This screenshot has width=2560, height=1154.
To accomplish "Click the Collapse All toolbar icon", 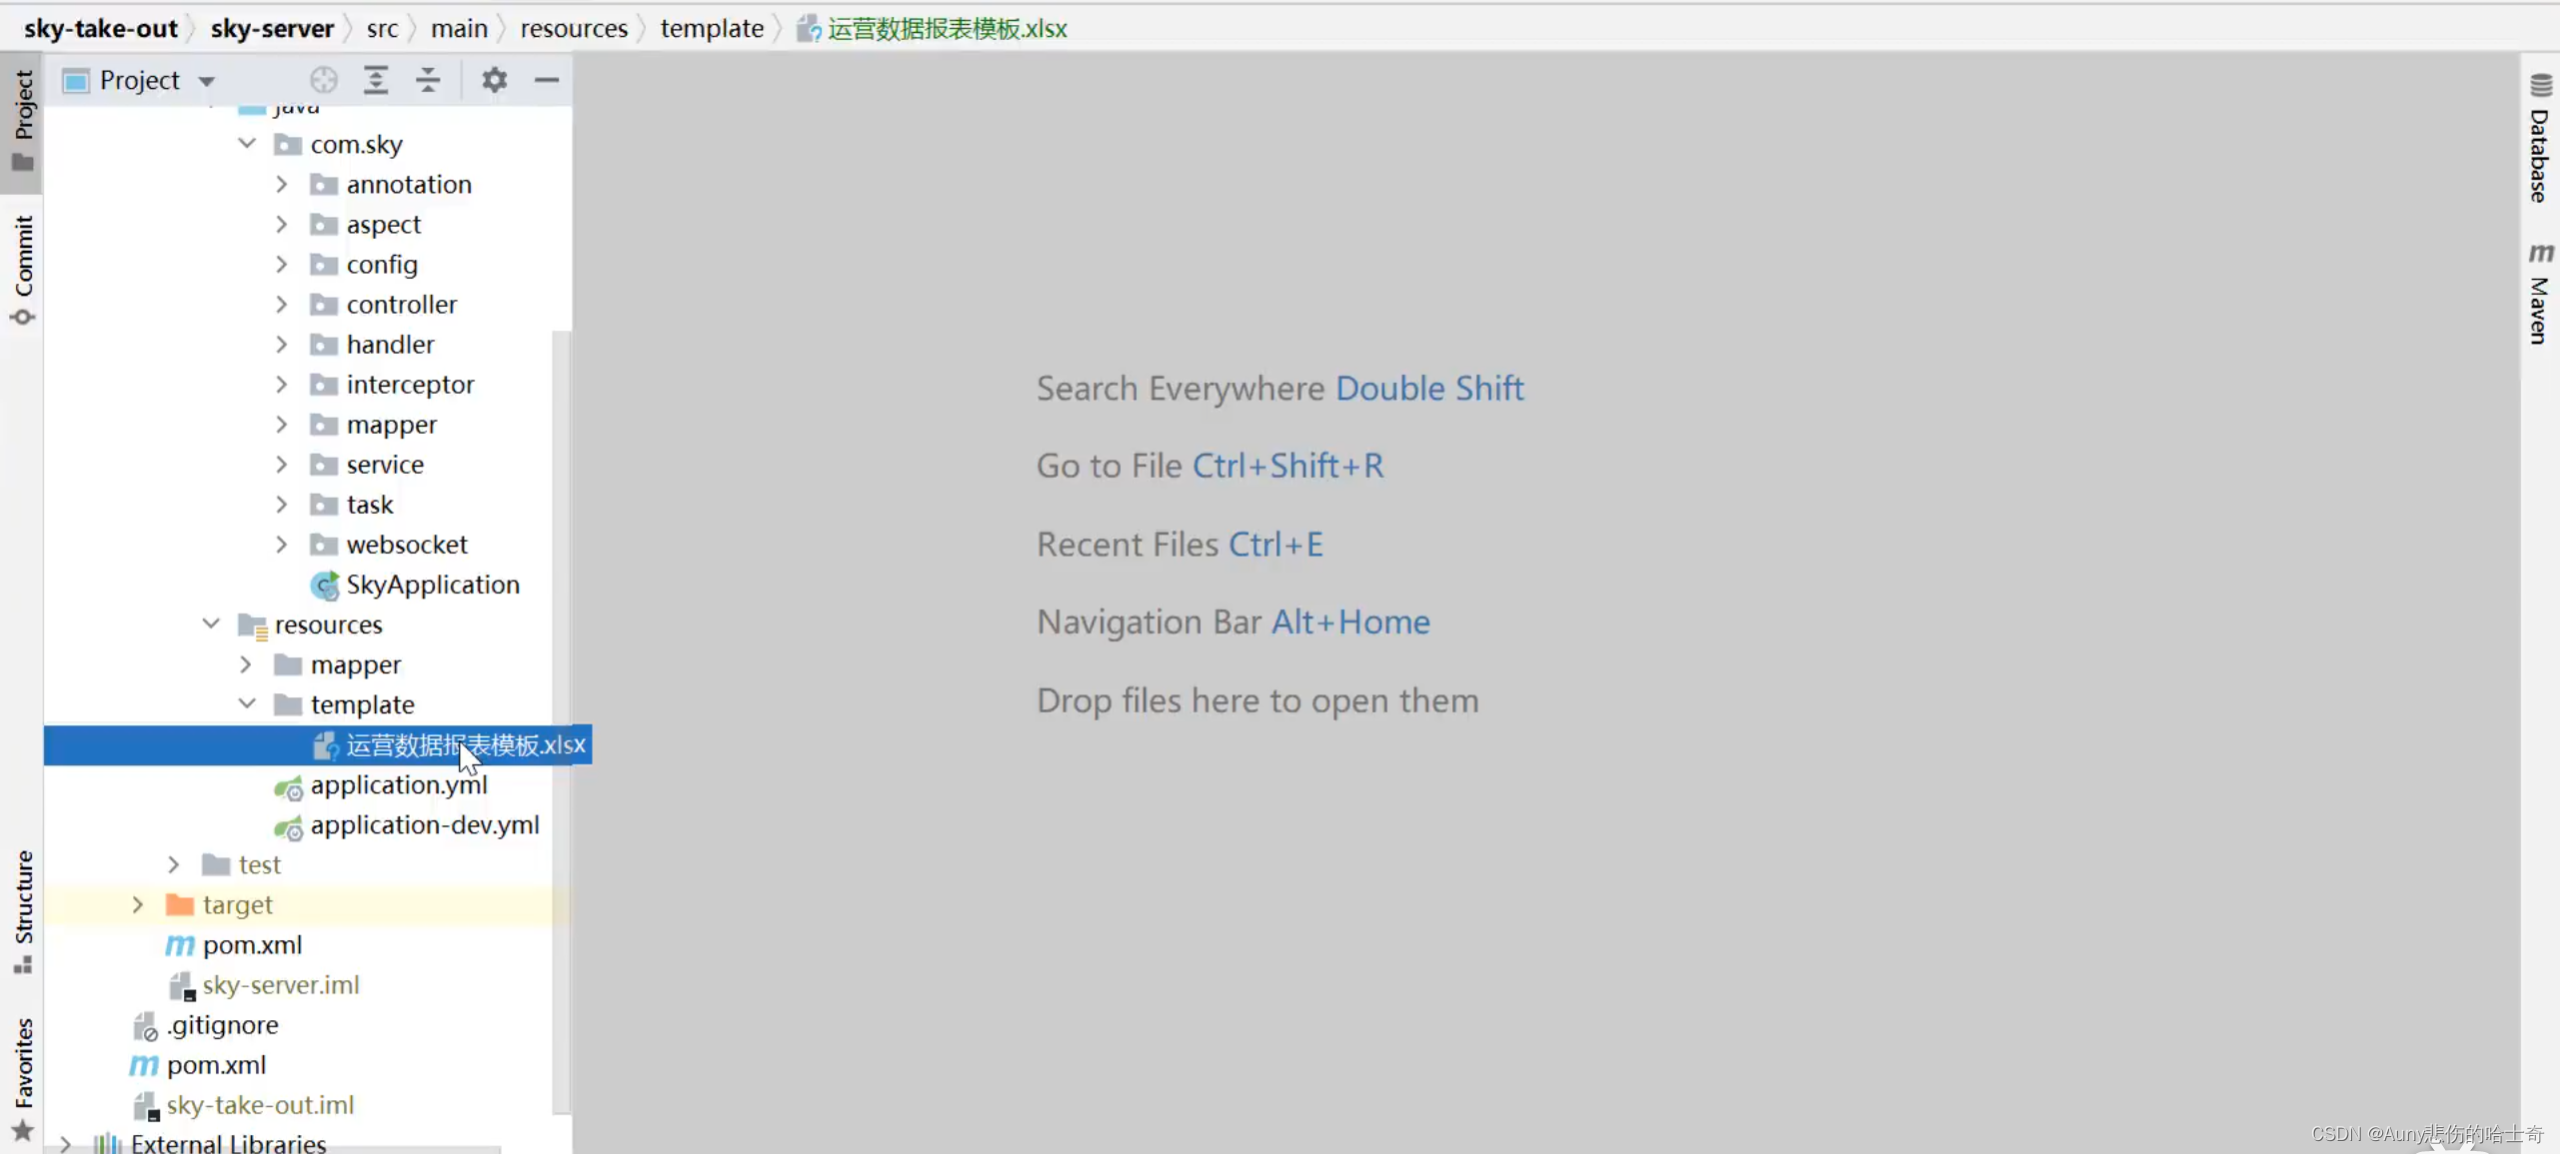I will 428,80.
